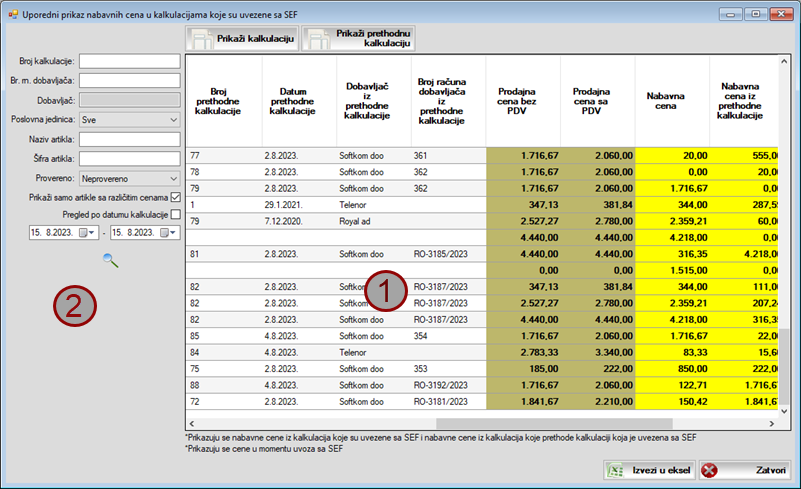Screen dimensions: 801x489
Task: Select cell with invoice number 361
Action: pyautogui.click(x=449, y=156)
